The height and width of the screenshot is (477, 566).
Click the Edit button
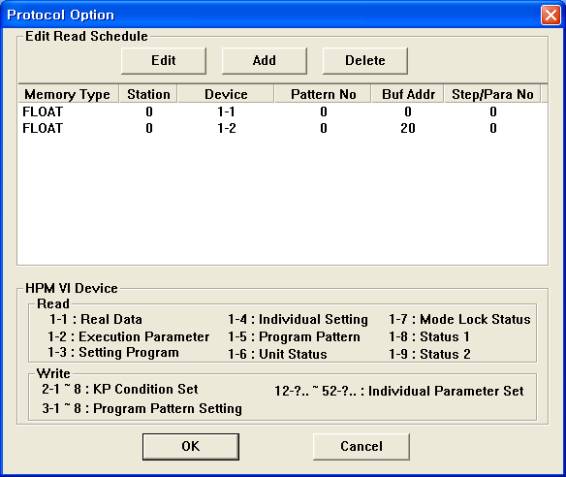(x=164, y=61)
